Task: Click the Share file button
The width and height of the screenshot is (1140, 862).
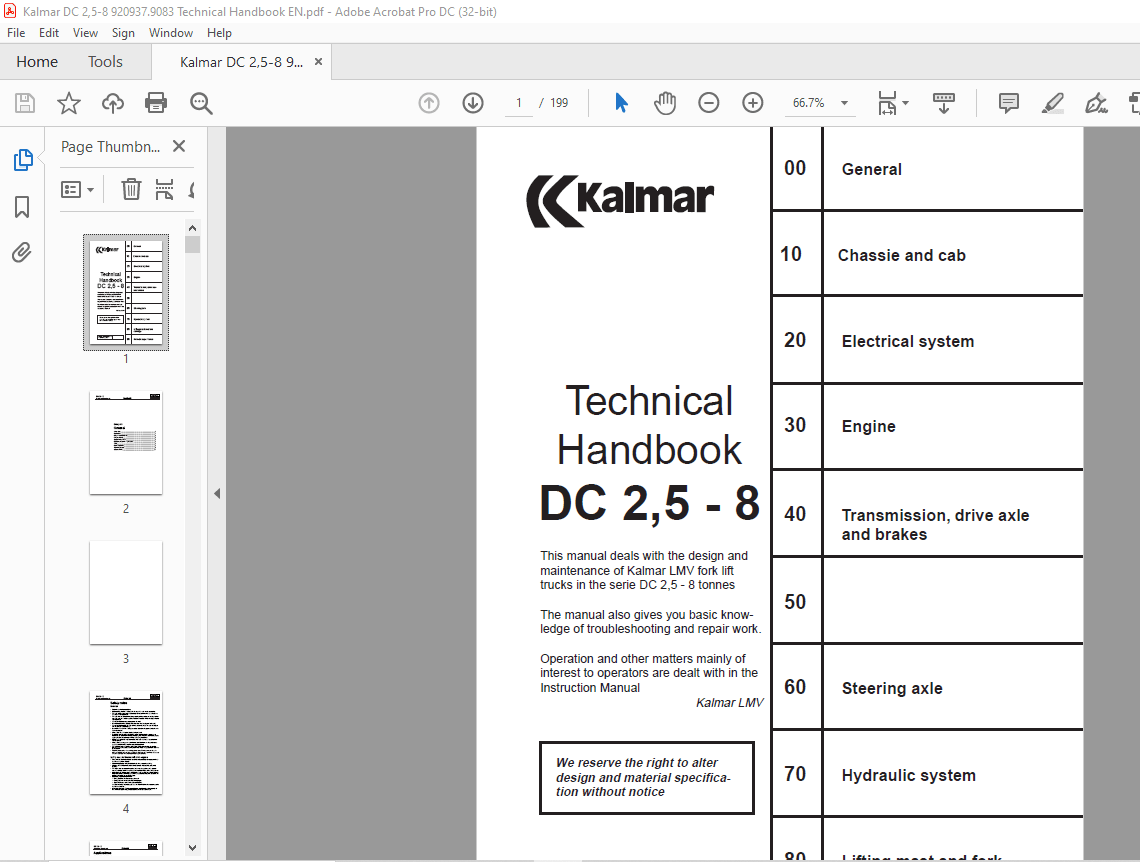Action: click(112, 102)
